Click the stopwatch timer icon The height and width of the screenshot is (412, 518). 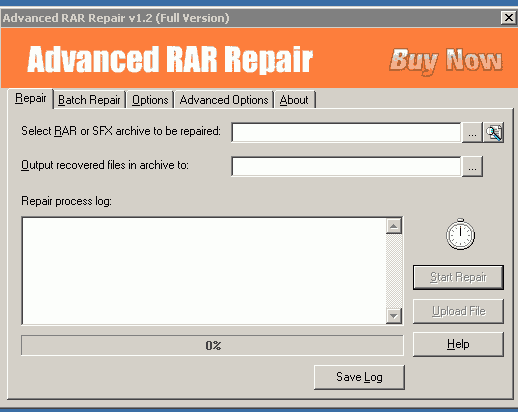460,234
